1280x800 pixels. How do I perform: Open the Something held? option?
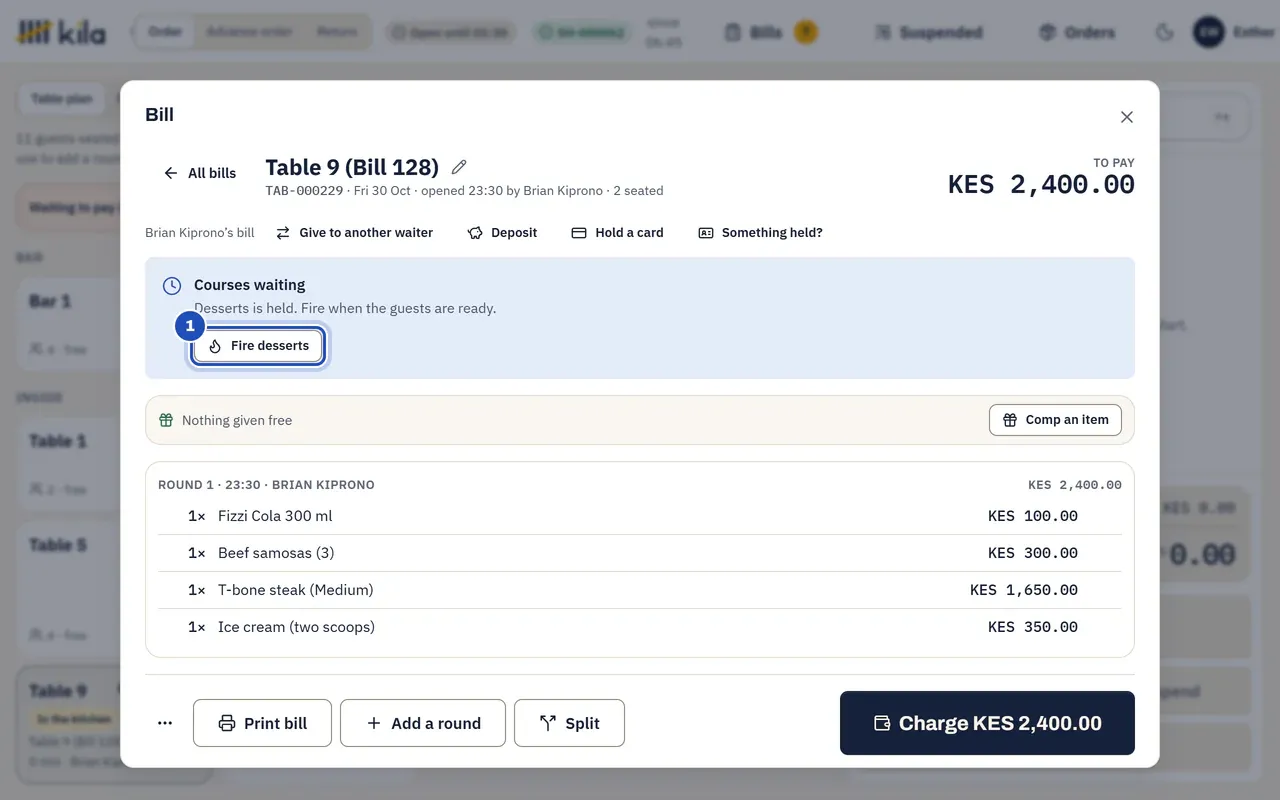760,233
